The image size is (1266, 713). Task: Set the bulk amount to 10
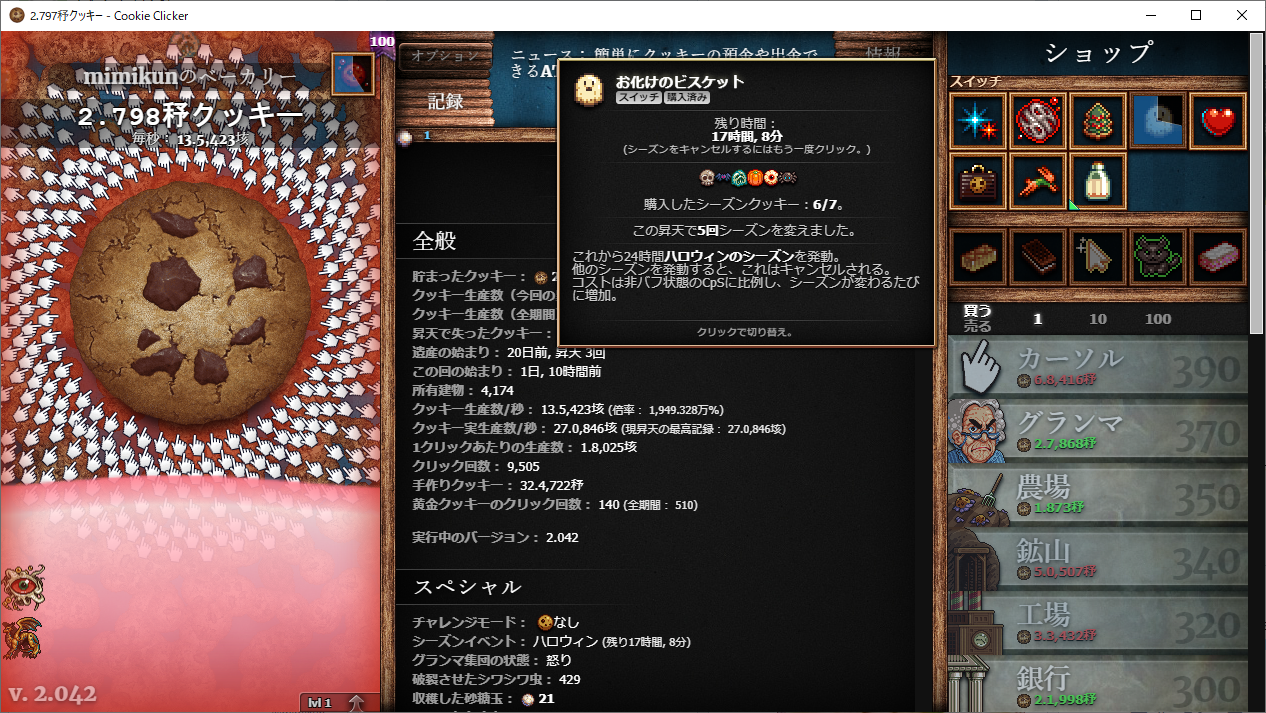click(x=1098, y=319)
